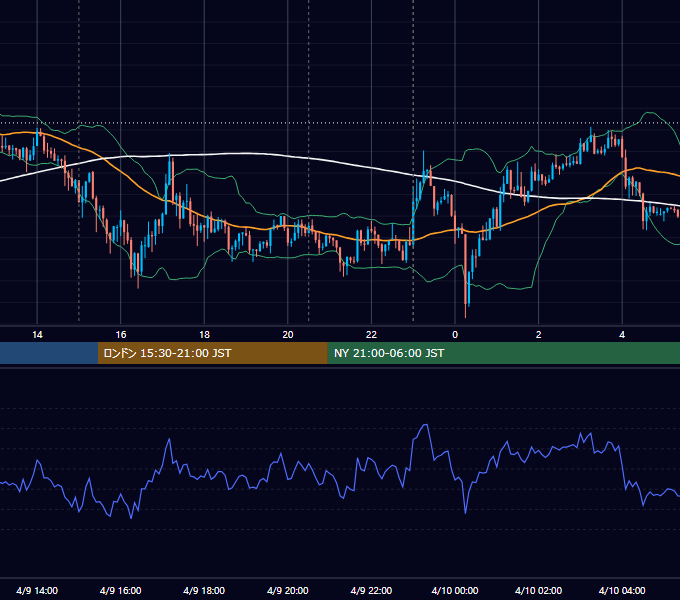The height and width of the screenshot is (600, 680).
Task: Click the 4/9 22:00 timestamp label
Action: 371,590
